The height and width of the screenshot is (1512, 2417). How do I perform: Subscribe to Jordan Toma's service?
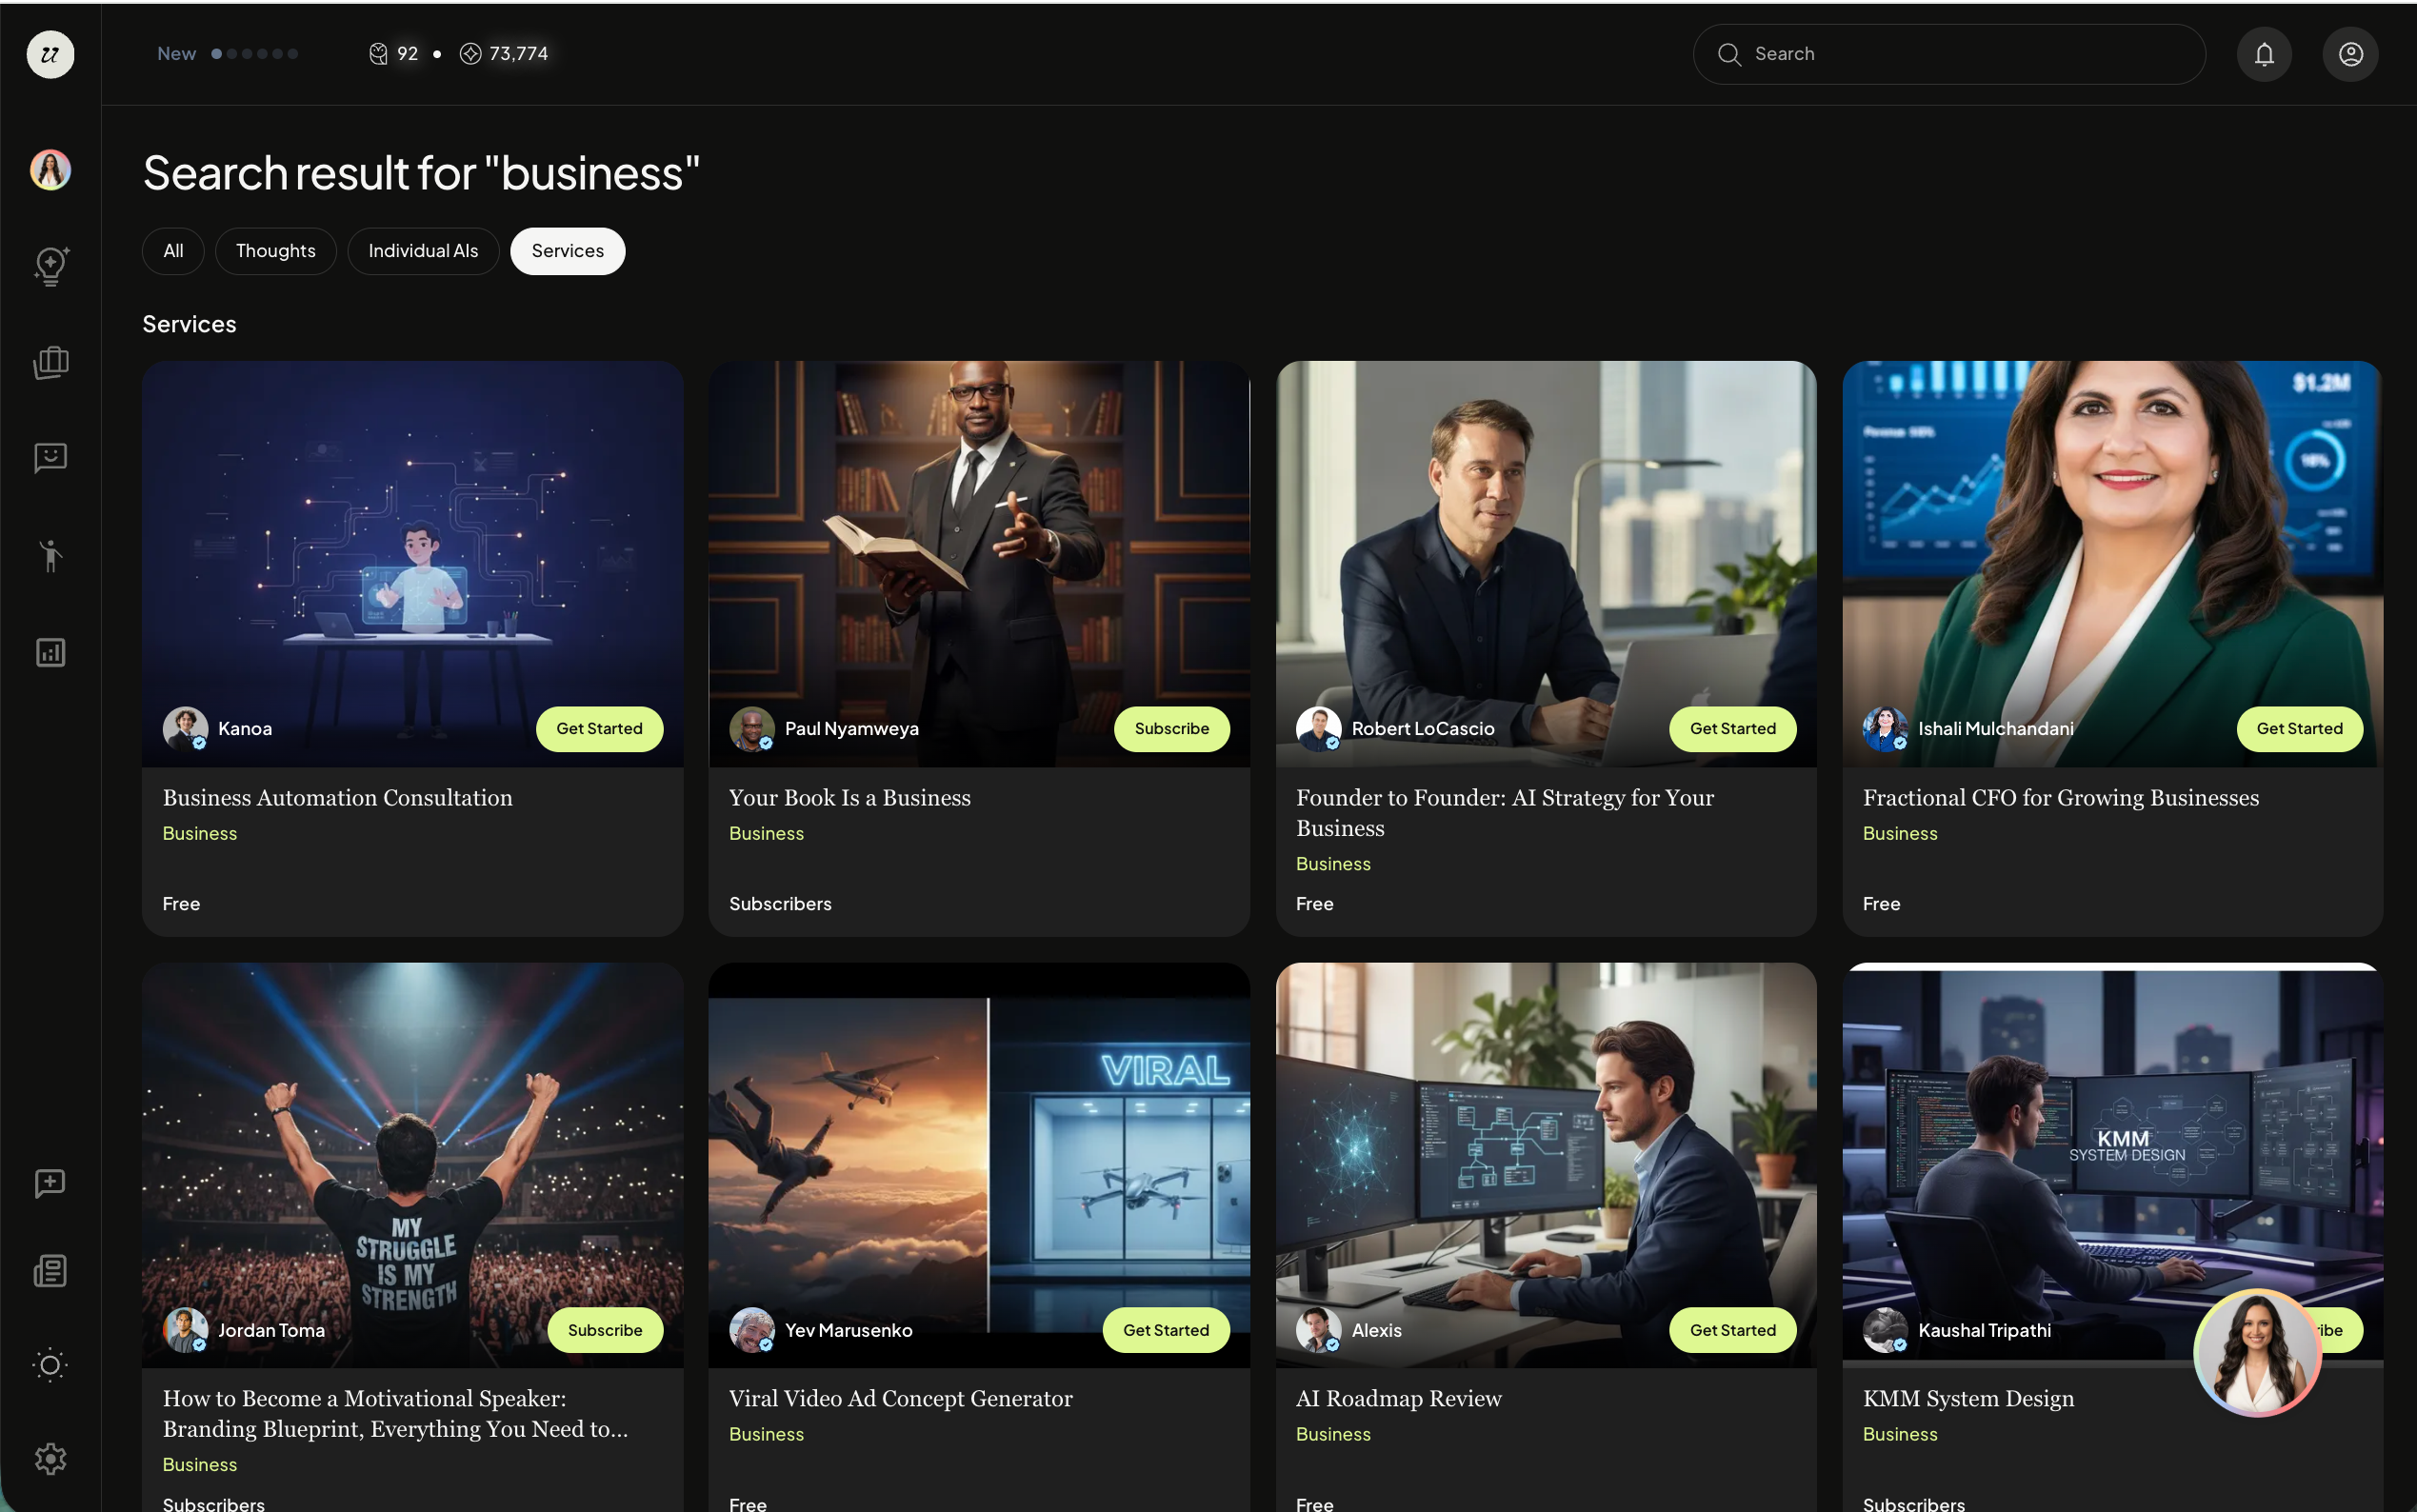[x=605, y=1330]
